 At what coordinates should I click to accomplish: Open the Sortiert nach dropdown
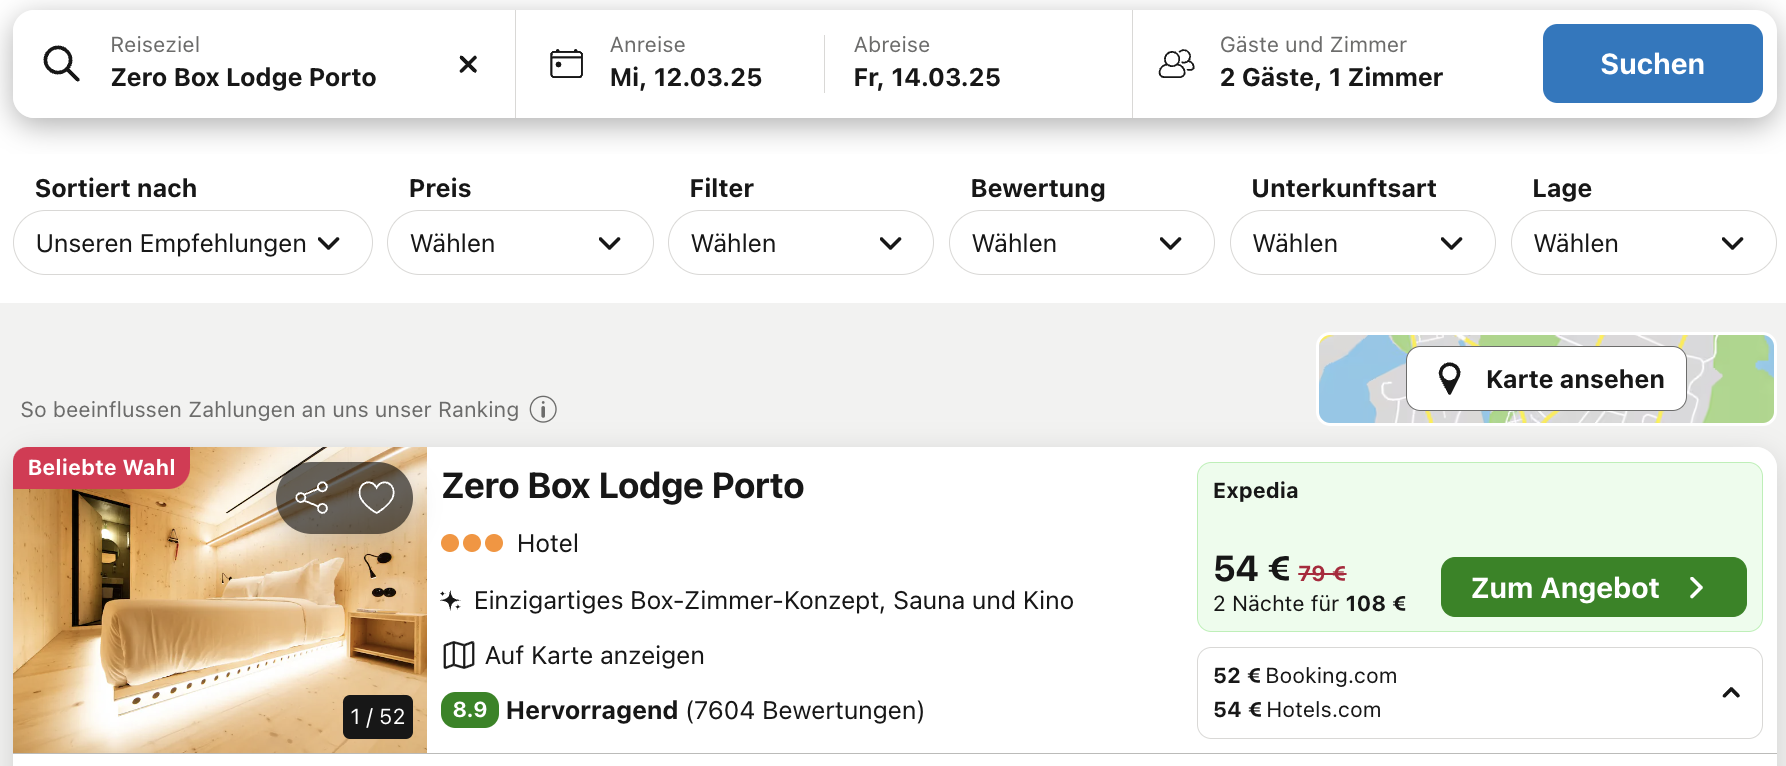coord(193,243)
